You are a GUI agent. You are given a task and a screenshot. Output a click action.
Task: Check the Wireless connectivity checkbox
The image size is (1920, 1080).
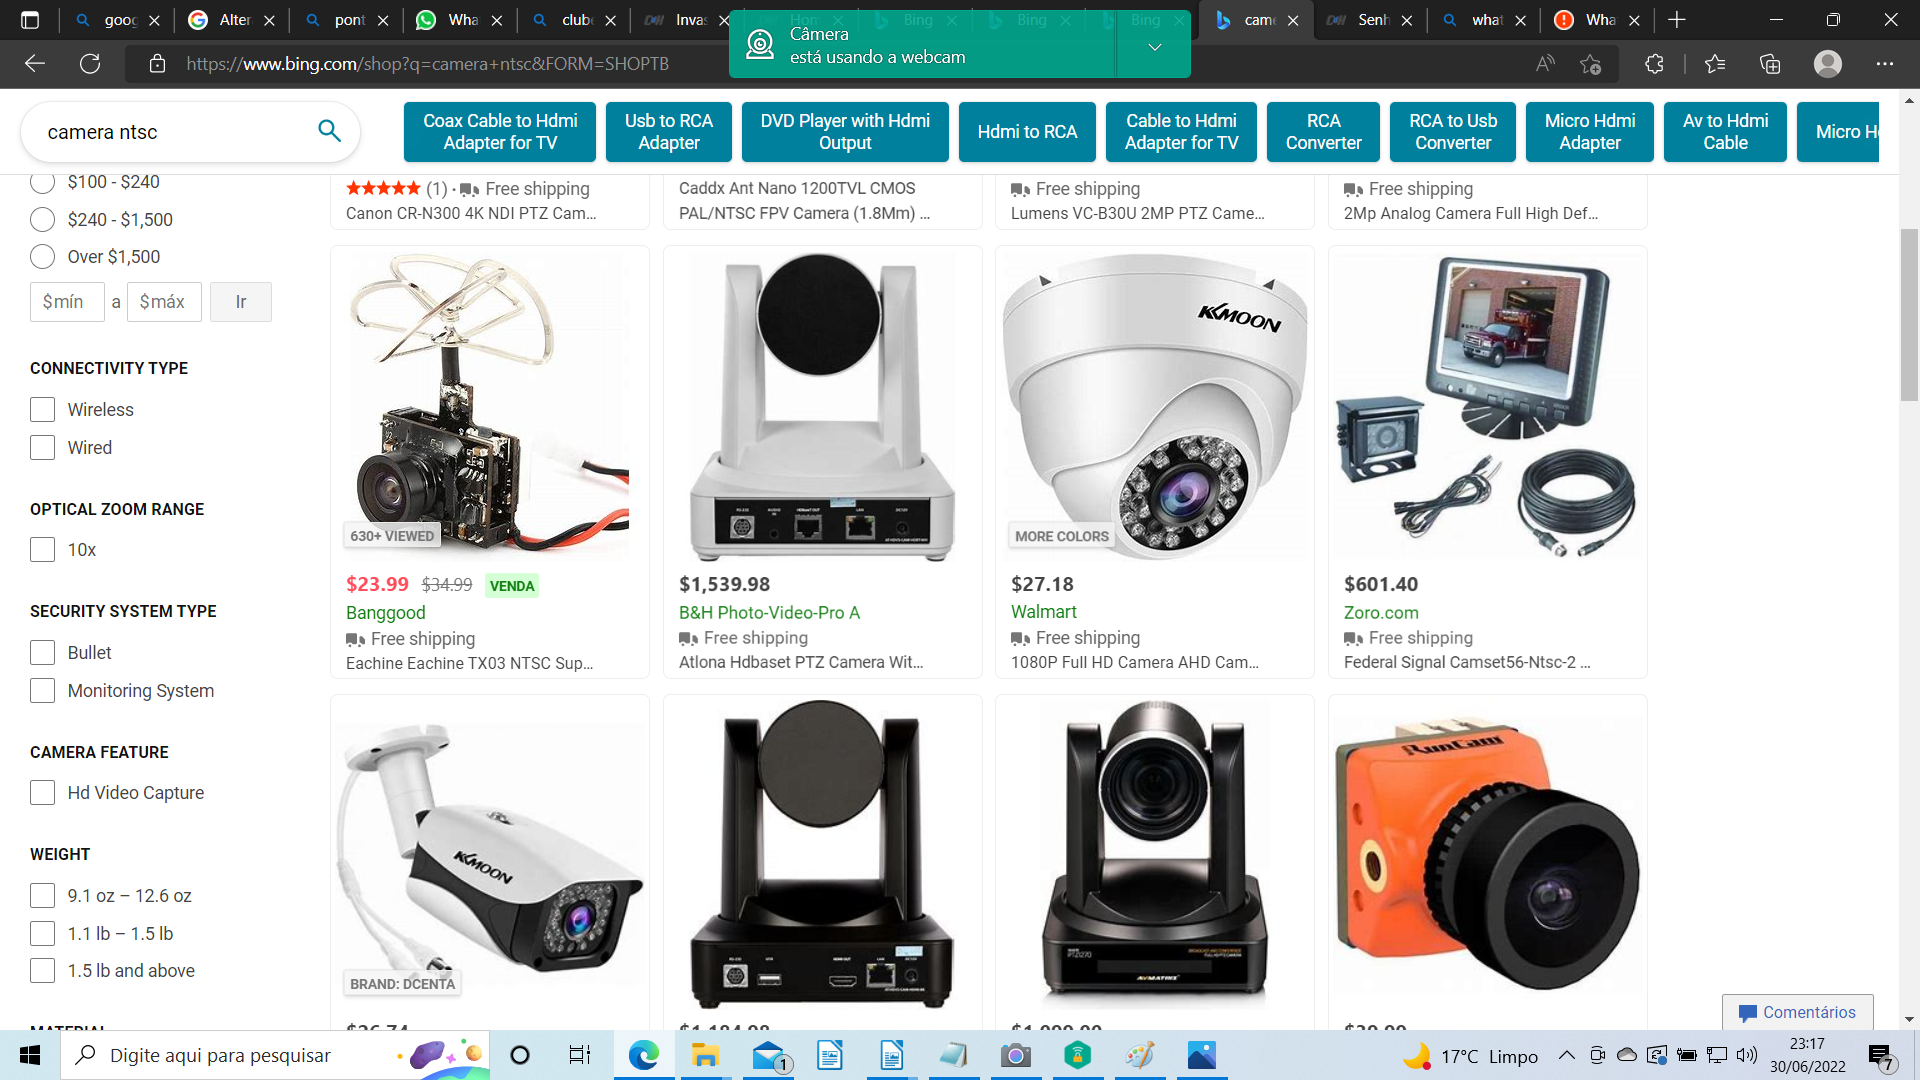click(x=42, y=410)
